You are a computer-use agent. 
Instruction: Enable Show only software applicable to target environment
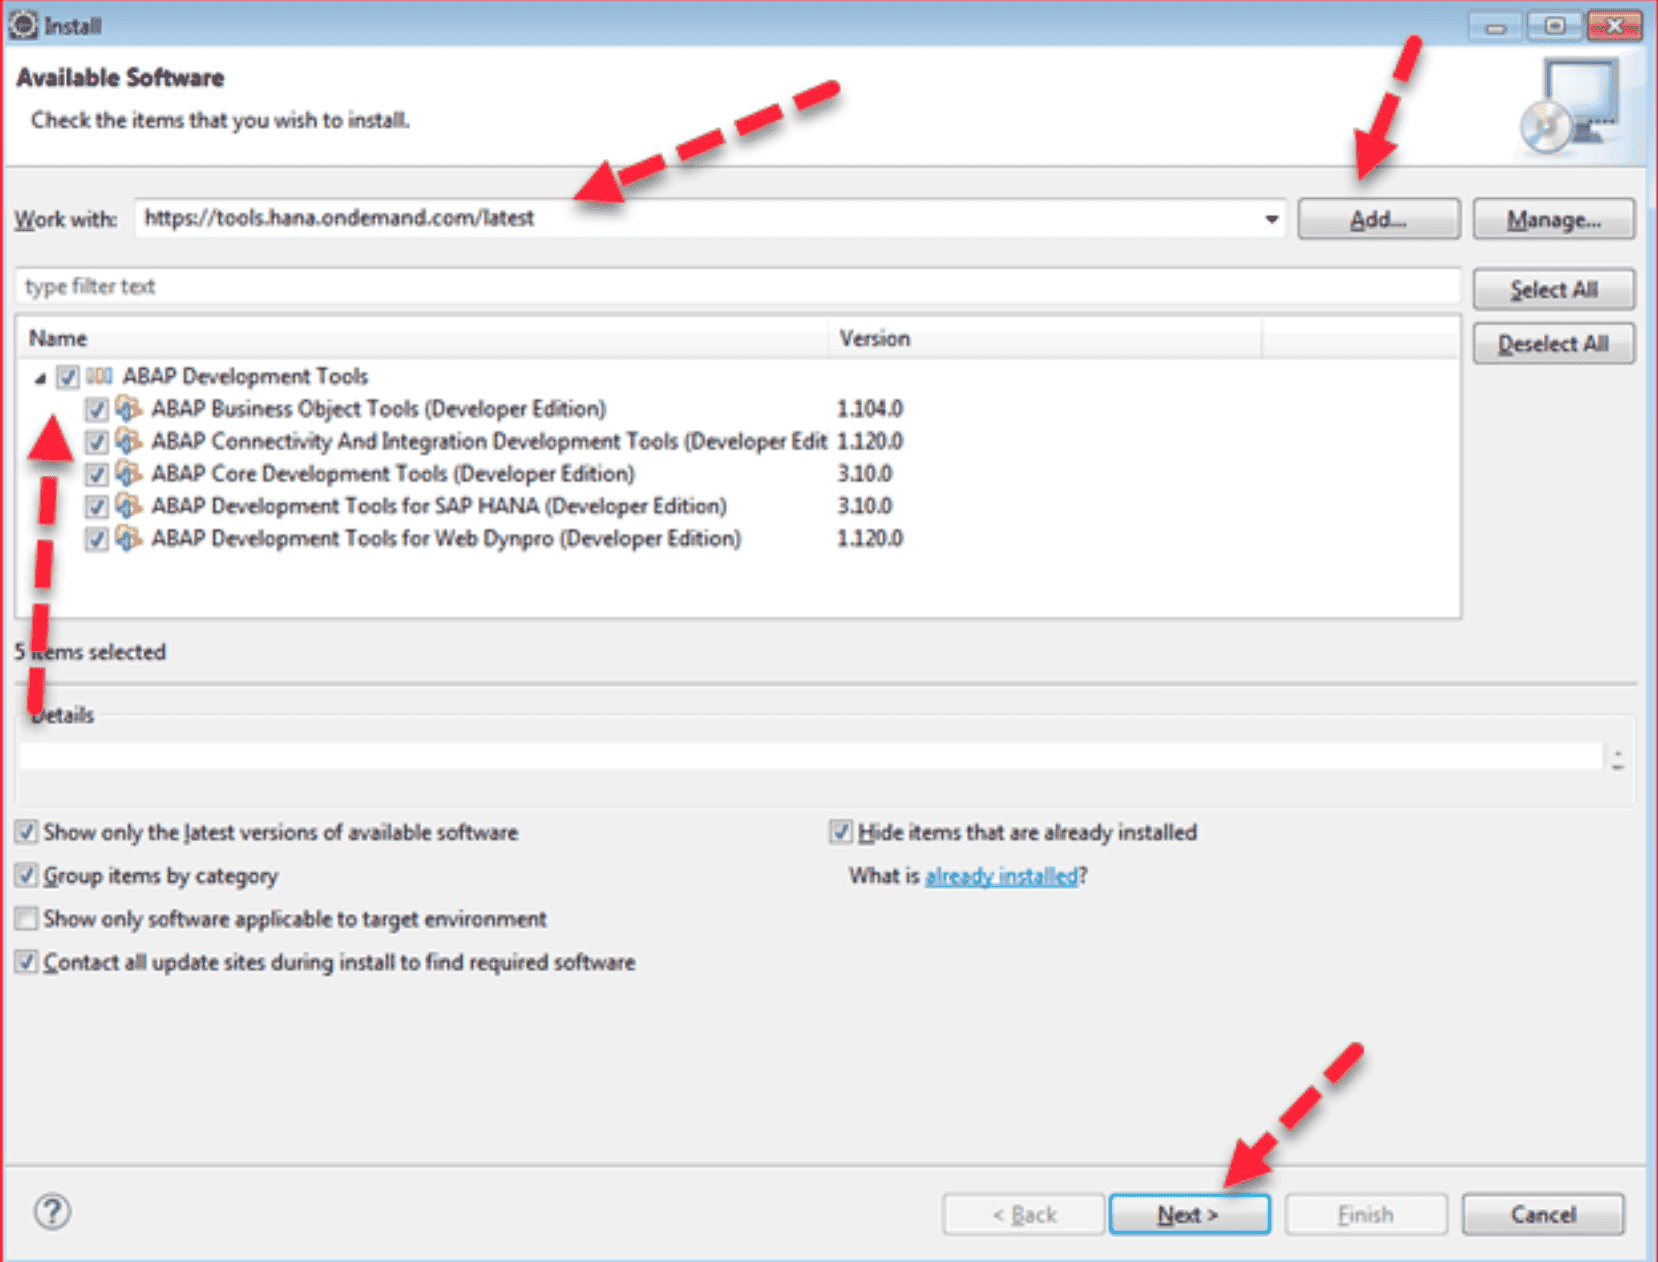(26, 918)
